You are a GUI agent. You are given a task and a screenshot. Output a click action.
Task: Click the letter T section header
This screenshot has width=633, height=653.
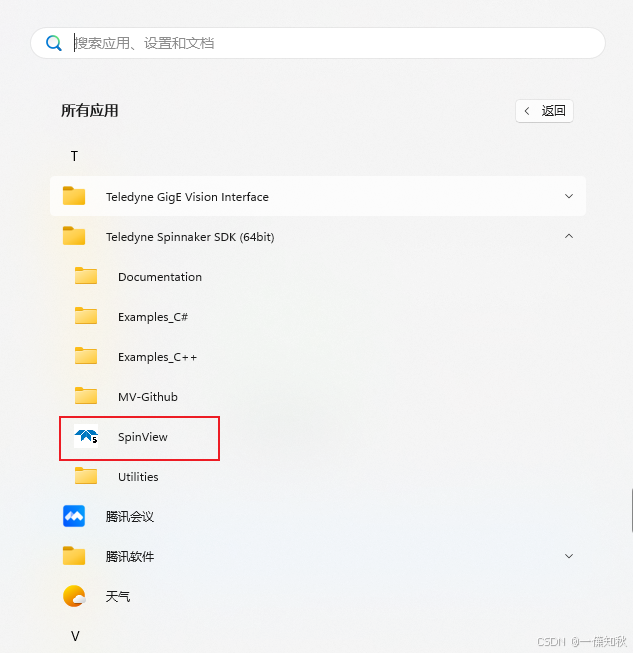(74, 156)
